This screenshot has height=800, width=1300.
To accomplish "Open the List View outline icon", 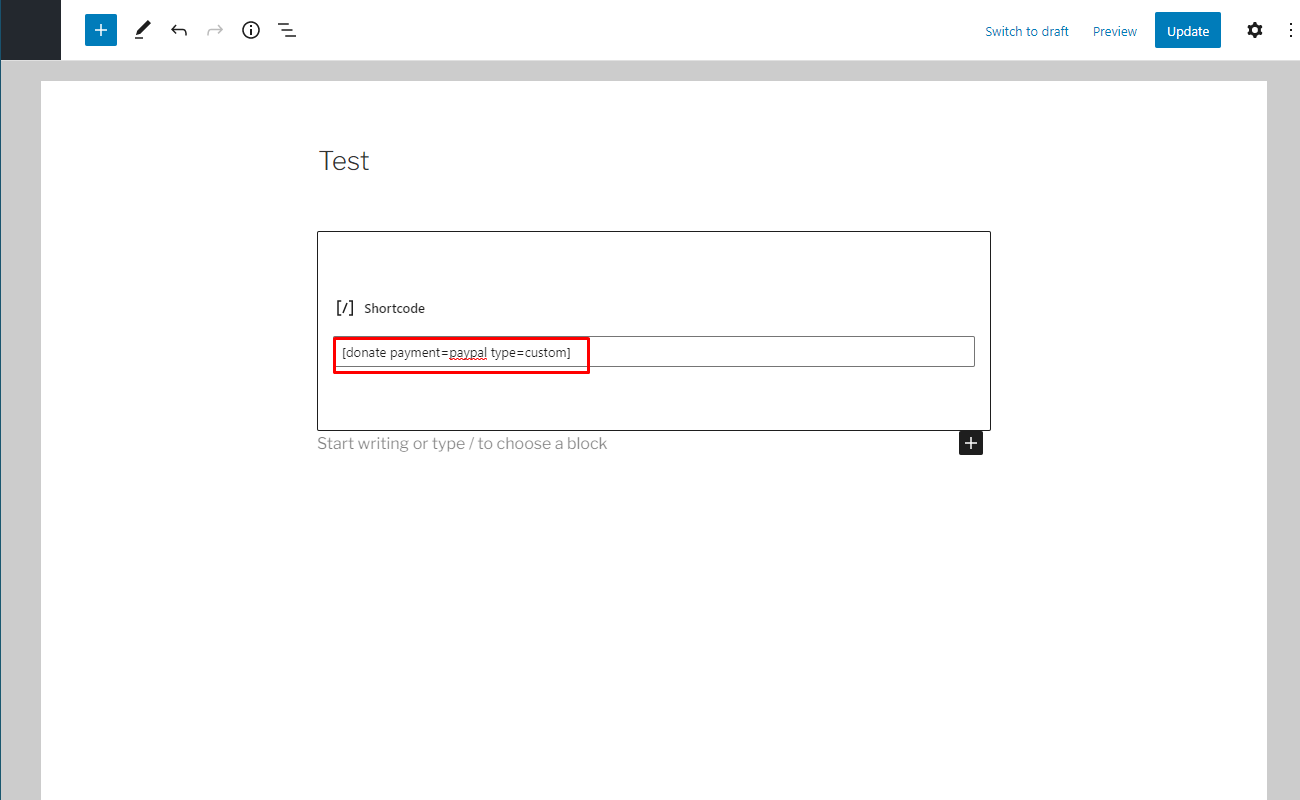I will (287, 30).
